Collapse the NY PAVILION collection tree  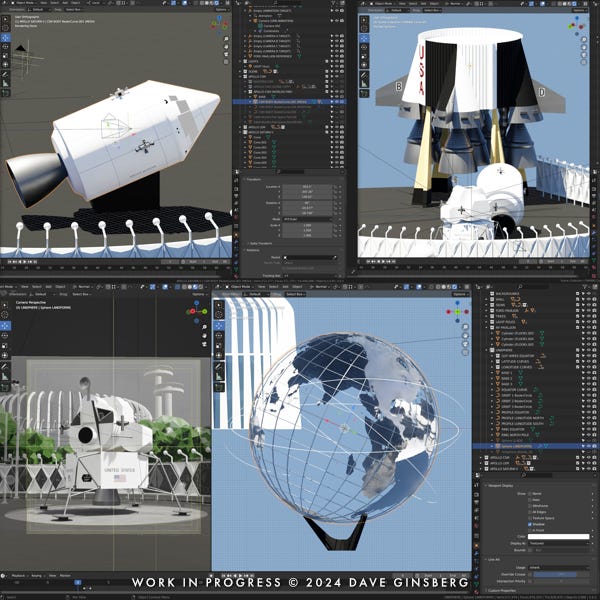[x=486, y=328]
